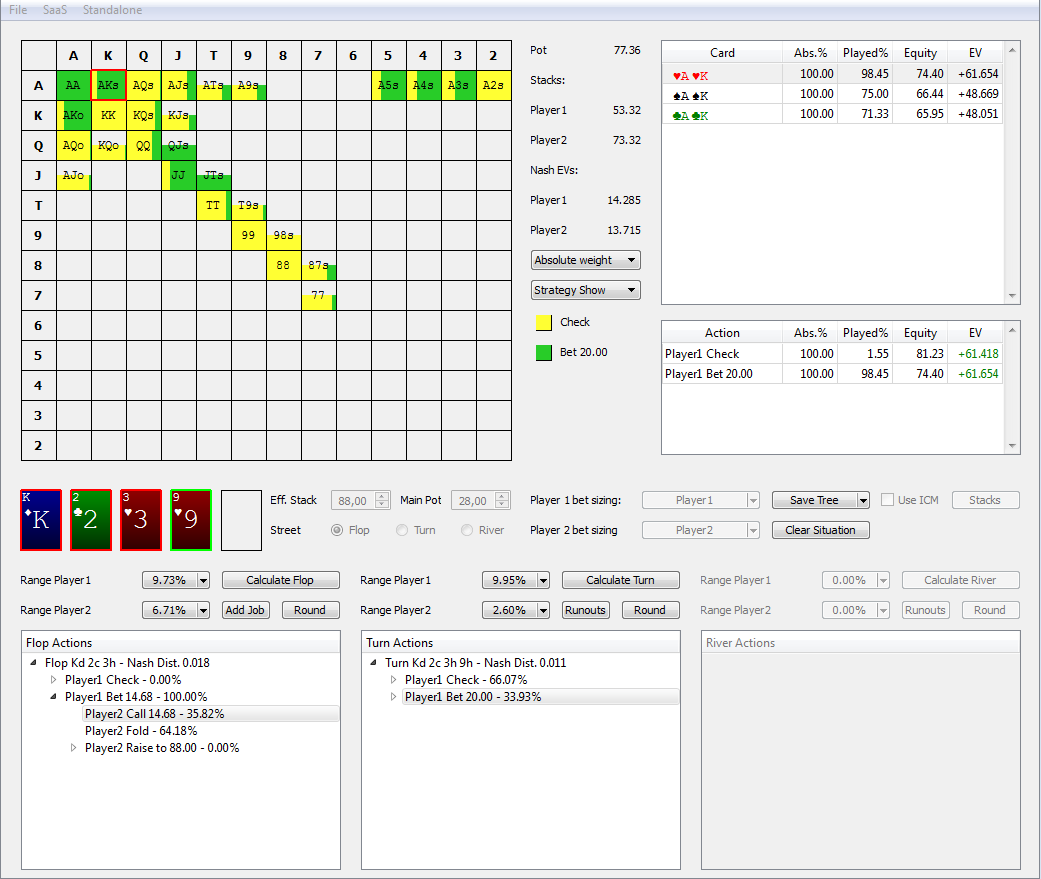Select the 77 hand cell
Image resolution: width=1041 pixels, height=879 pixels.
tap(319, 295)
